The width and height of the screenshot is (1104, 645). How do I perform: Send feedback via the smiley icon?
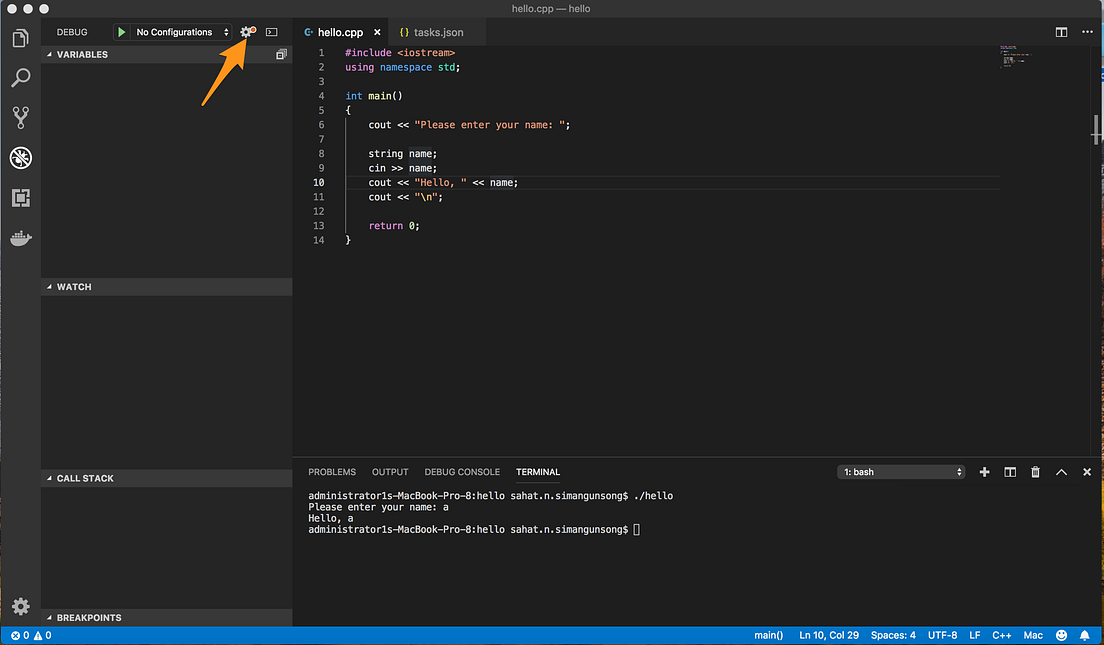coord(1061,634)
